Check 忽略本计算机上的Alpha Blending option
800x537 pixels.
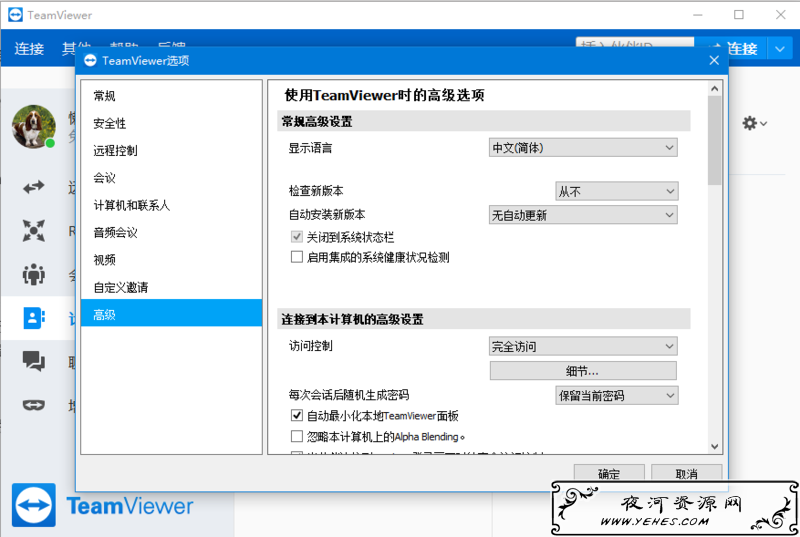coord(296,436)
